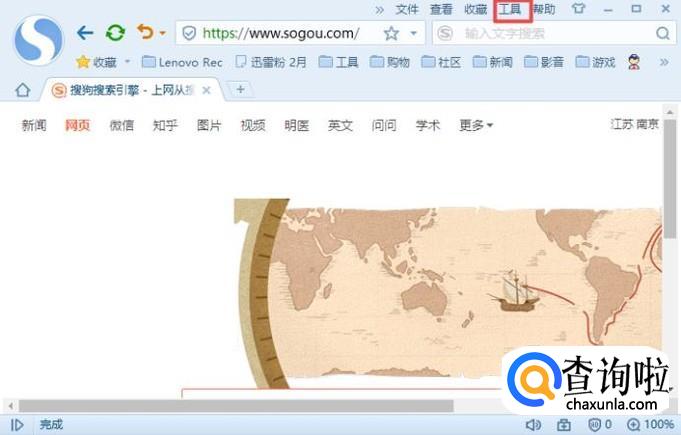Focus the 输入文字搜索 search box
Screen dimensions: 681x435
555,33
